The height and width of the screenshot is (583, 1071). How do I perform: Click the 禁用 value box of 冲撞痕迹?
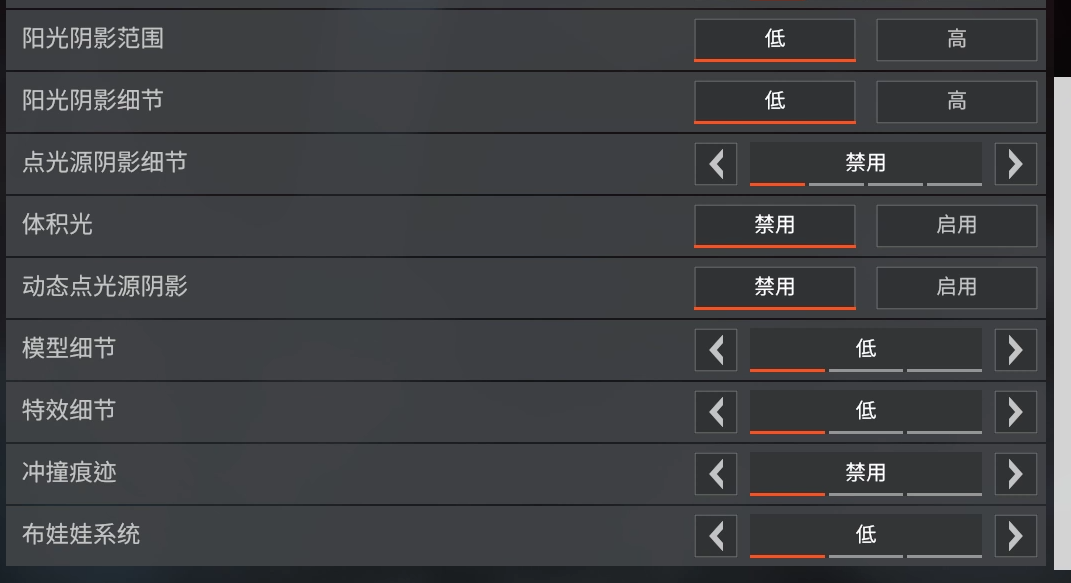click(x=865, y=473)
